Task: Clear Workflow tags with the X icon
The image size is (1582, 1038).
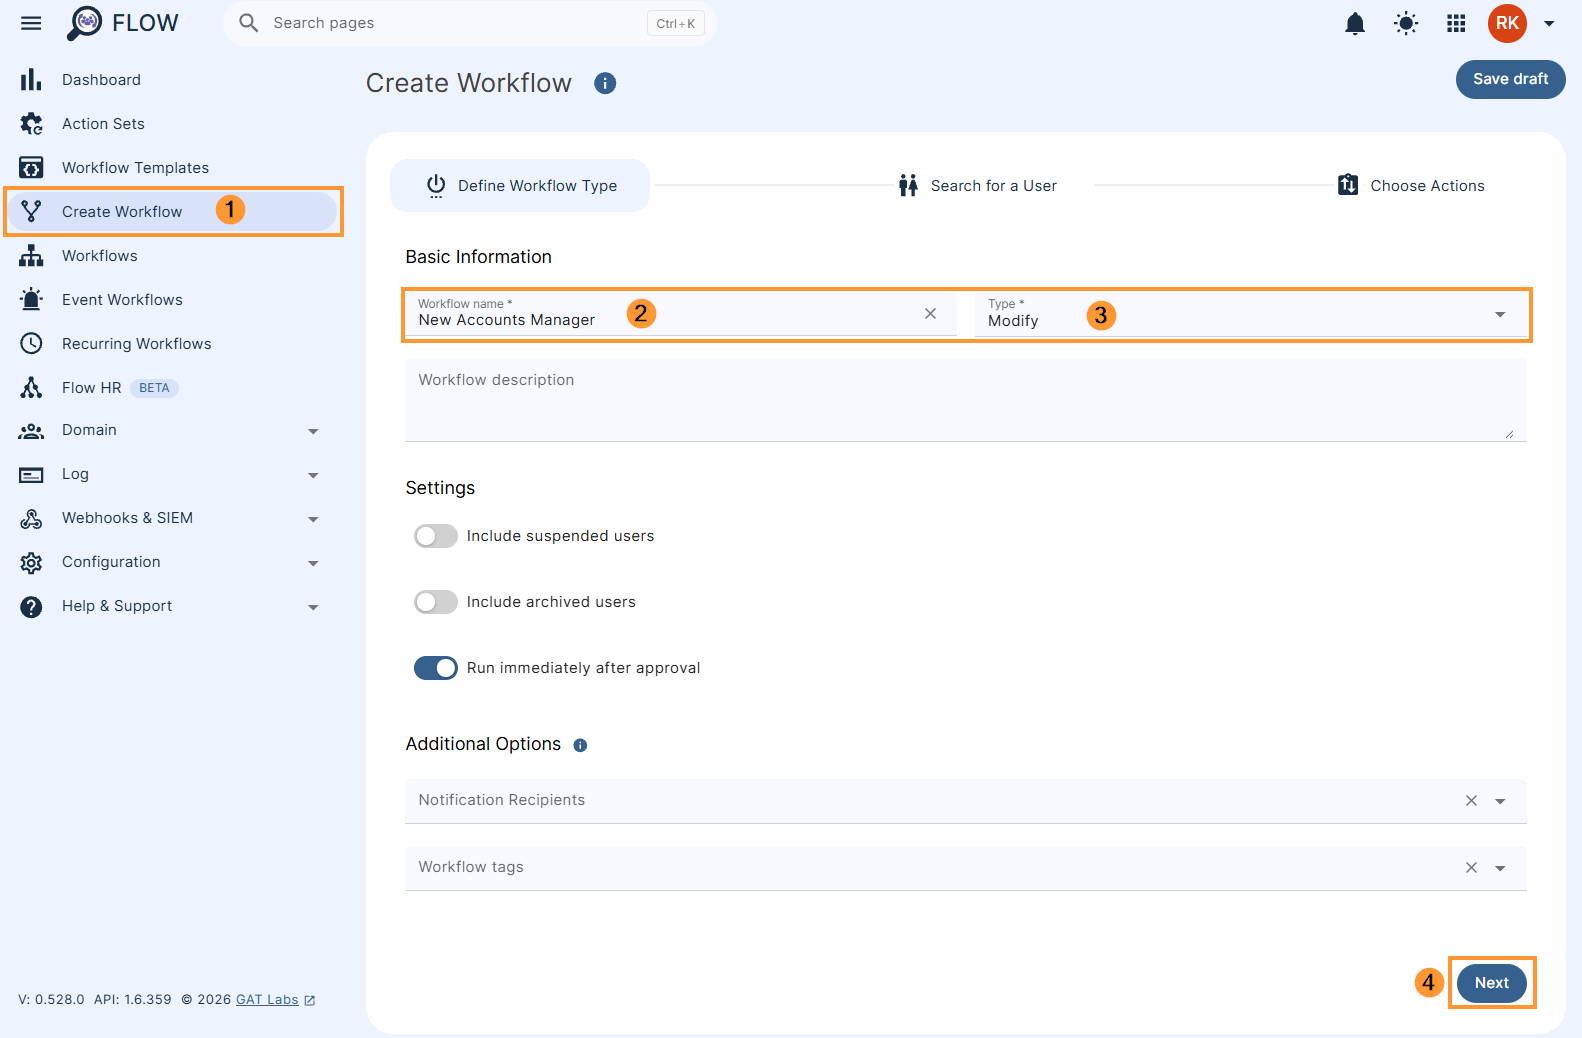Action: tap(1471, 868)
